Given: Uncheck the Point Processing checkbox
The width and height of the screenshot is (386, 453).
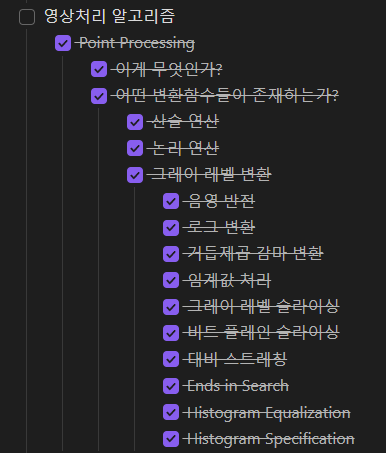Looking at the screenshot, I should (63, 43).
